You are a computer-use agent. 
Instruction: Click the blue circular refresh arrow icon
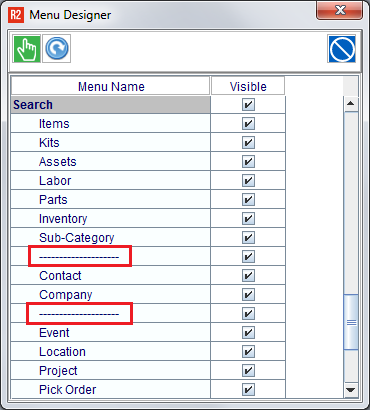(57, 49)
